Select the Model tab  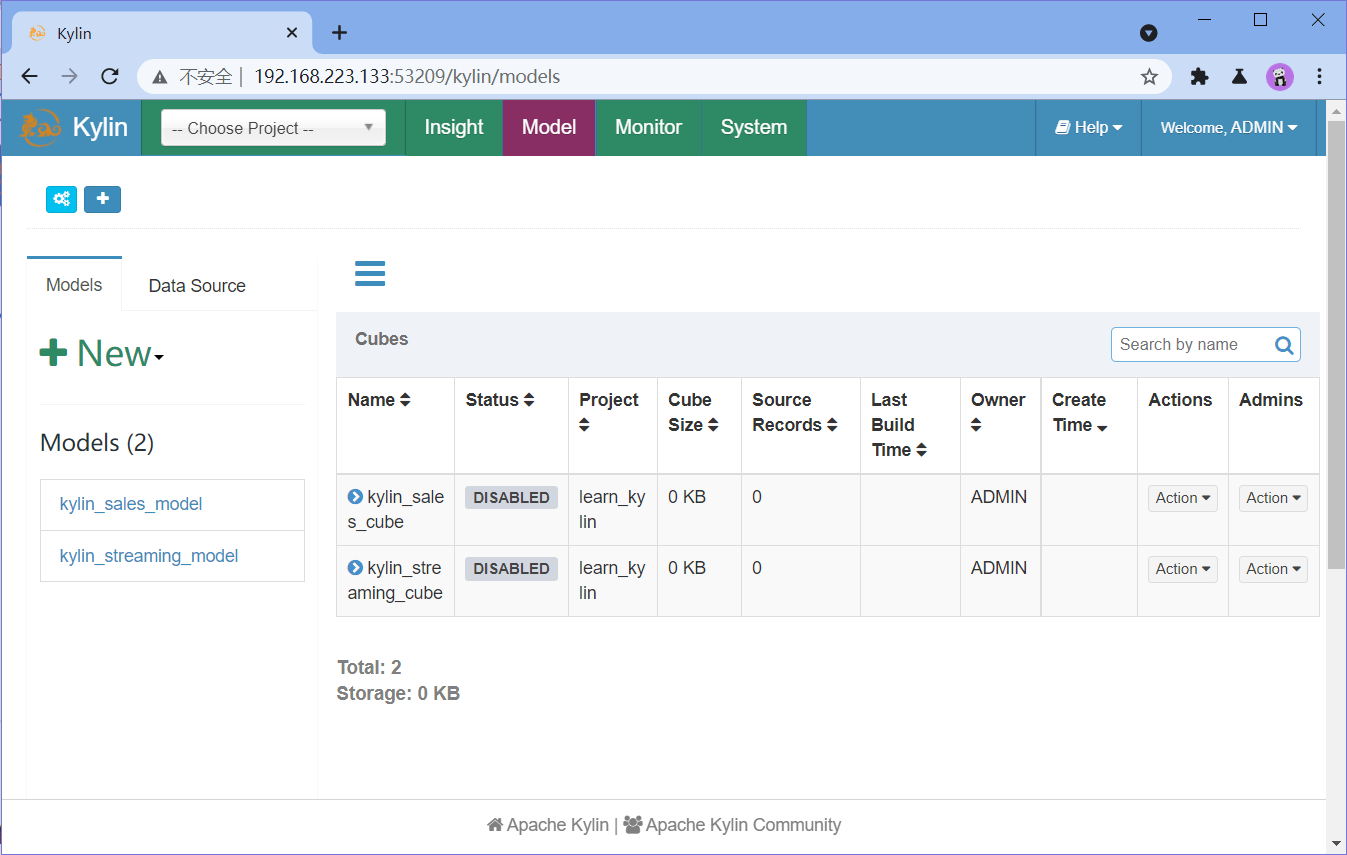click(549, 127)
